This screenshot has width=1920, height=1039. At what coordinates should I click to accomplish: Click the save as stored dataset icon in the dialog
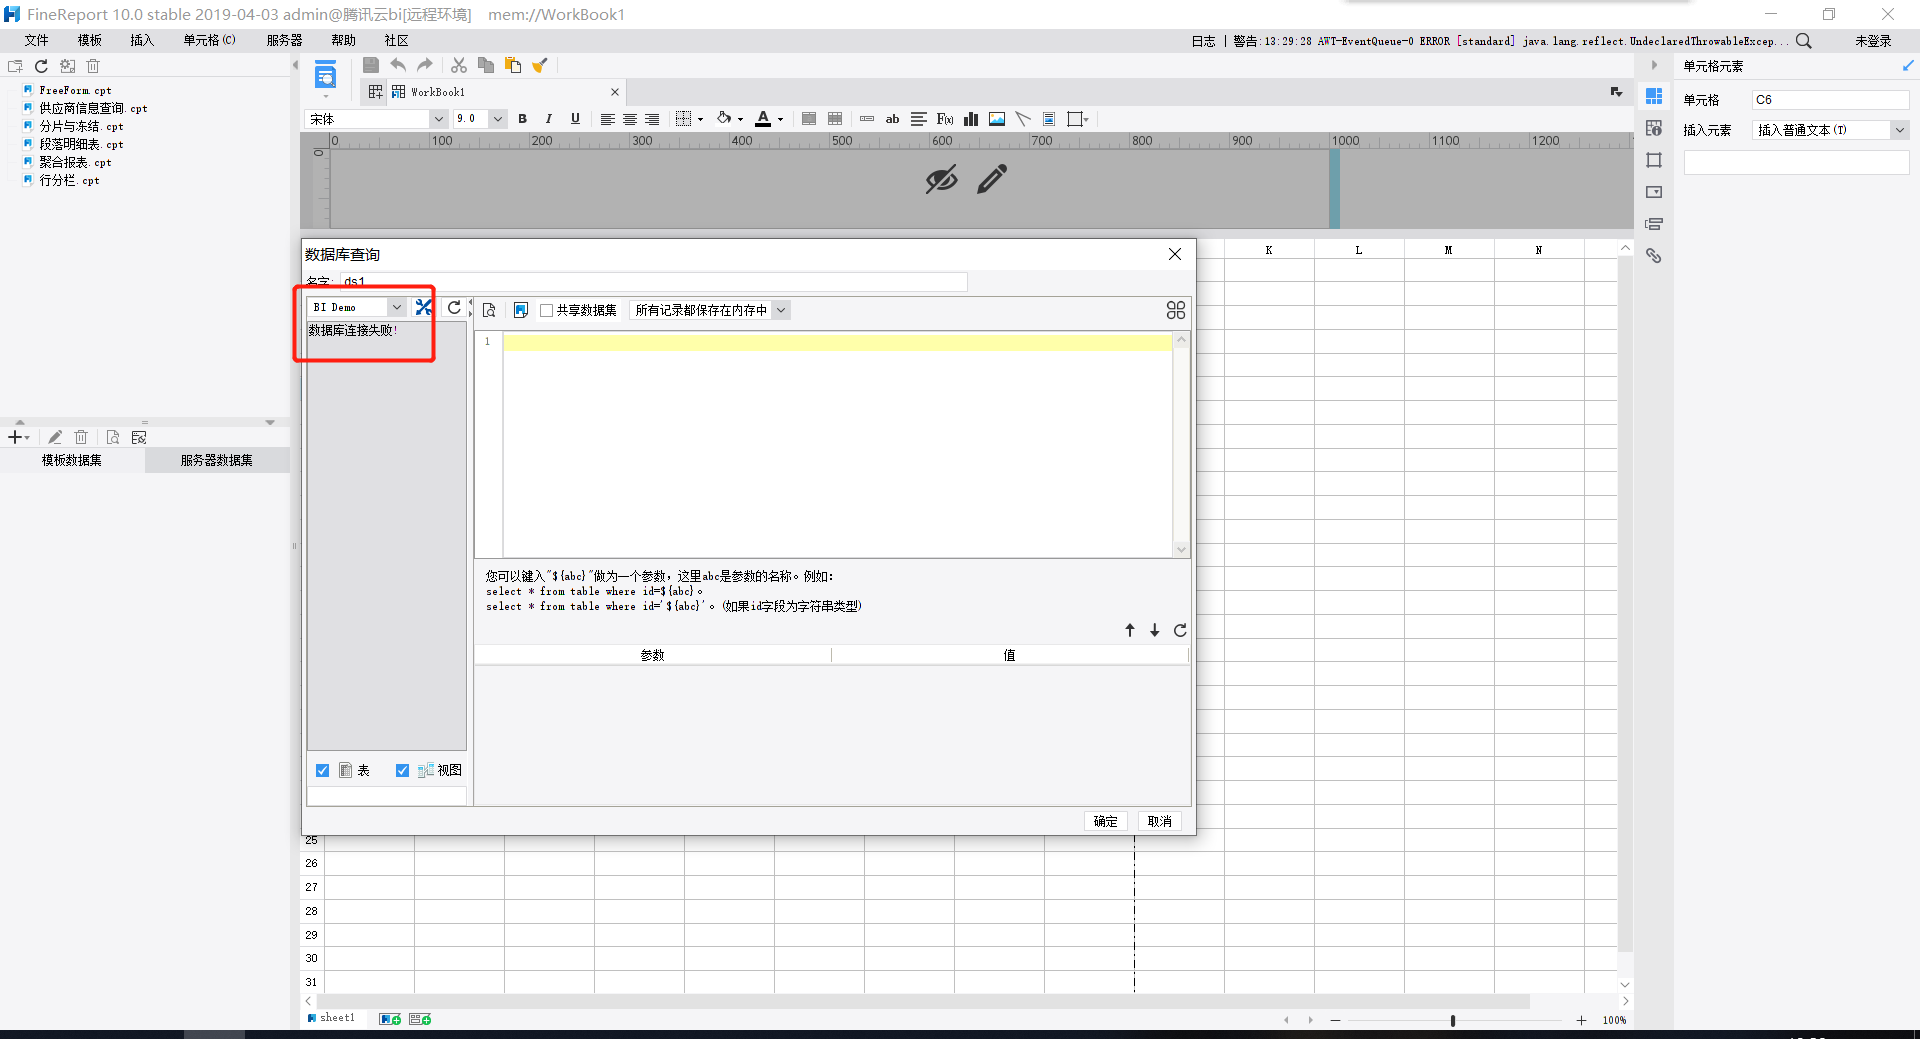pyautogui.click(x=520, y=310)
